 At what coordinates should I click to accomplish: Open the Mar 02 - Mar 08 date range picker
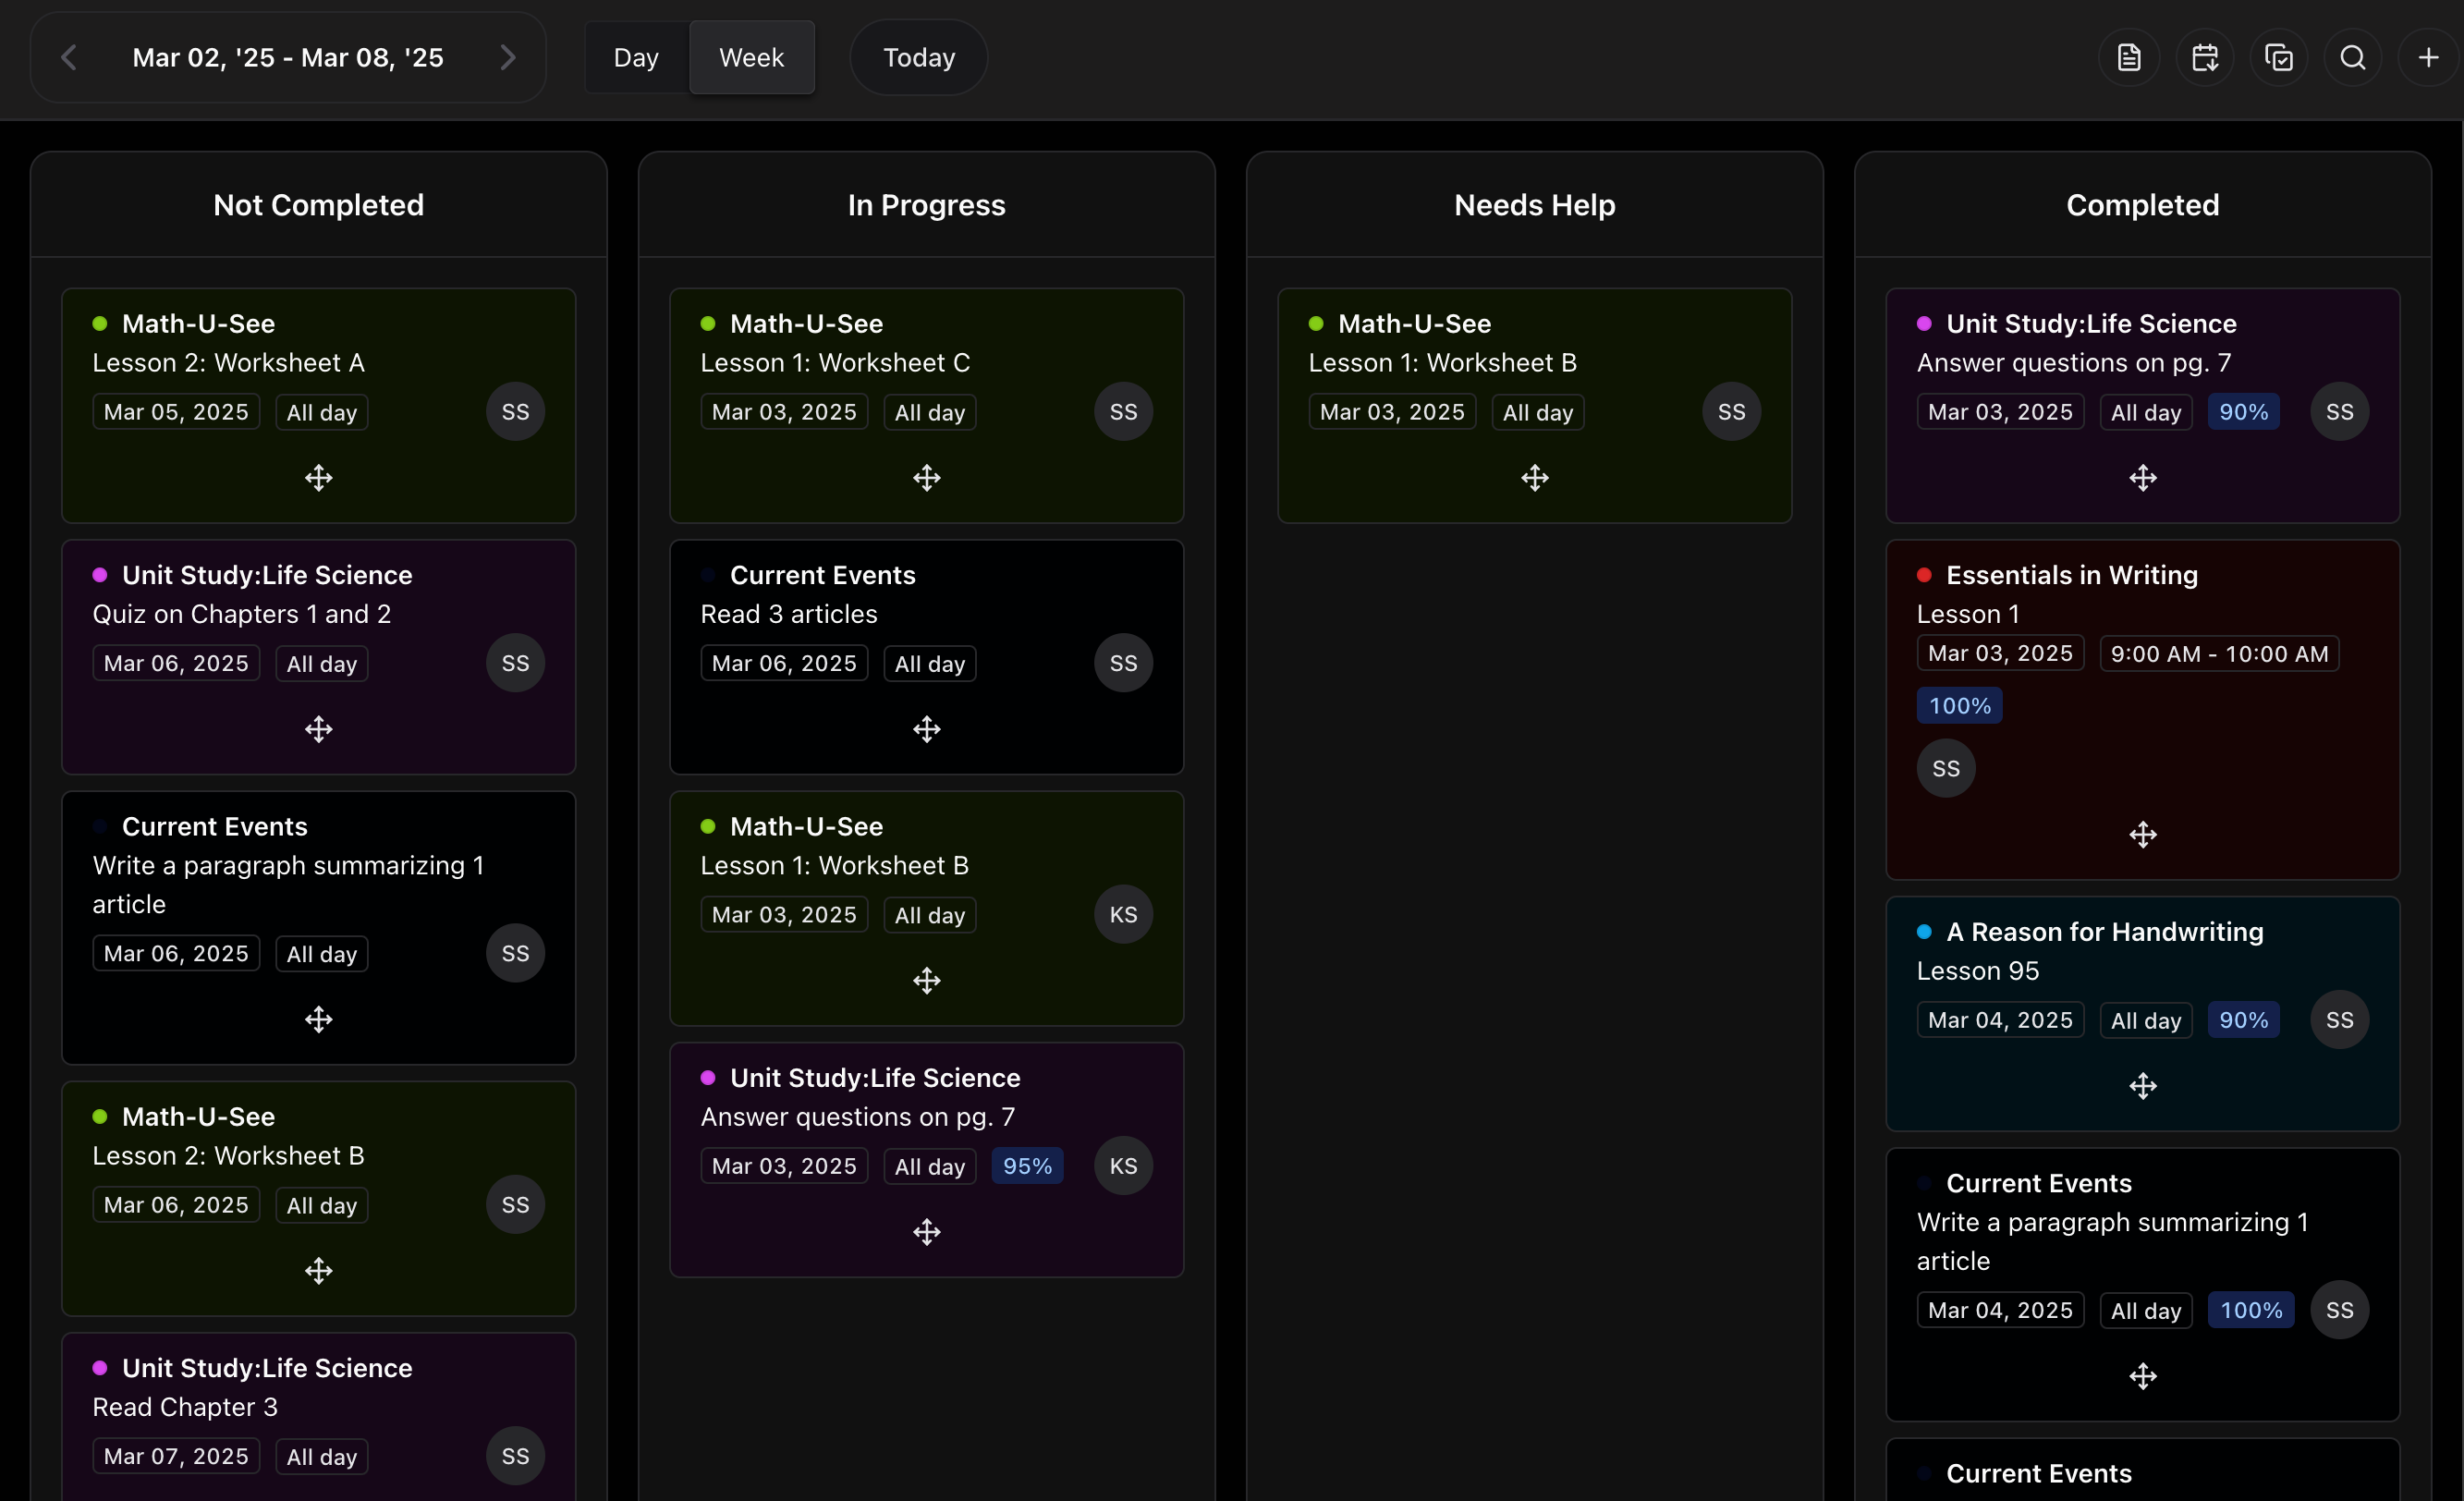pos(287,57)
